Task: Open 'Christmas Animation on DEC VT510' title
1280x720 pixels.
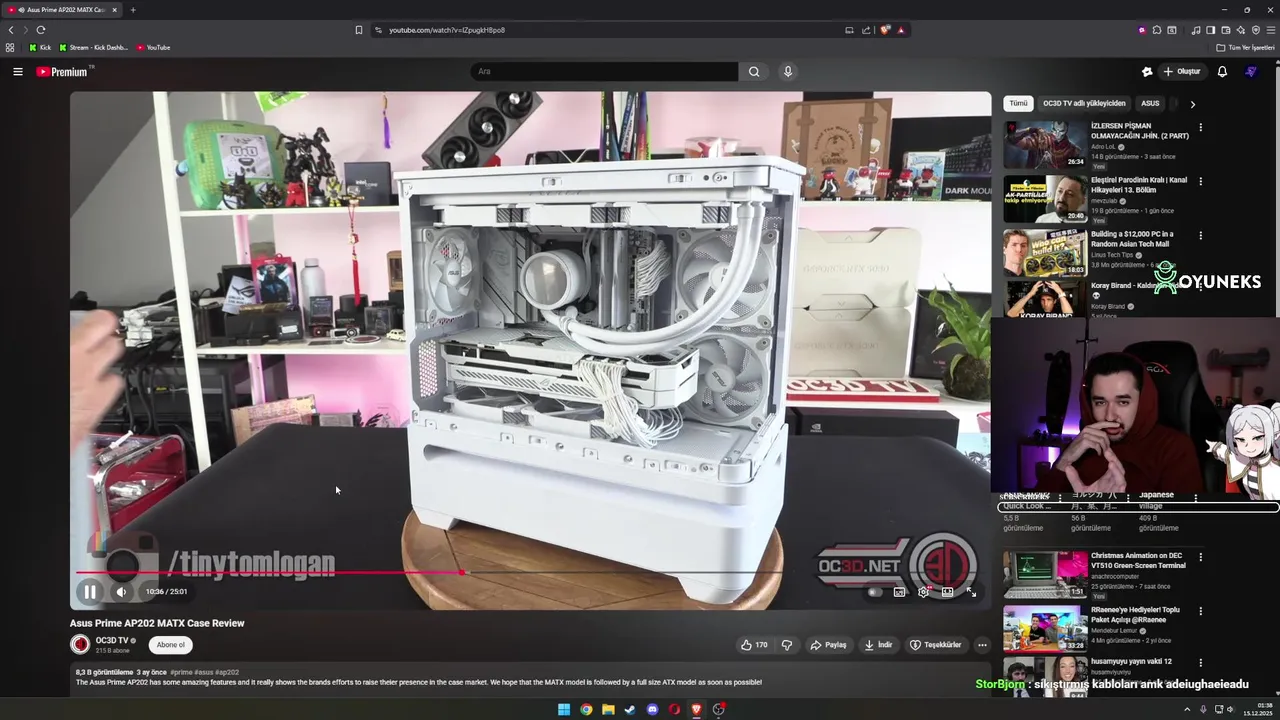Action: (x=1138, y=560)
